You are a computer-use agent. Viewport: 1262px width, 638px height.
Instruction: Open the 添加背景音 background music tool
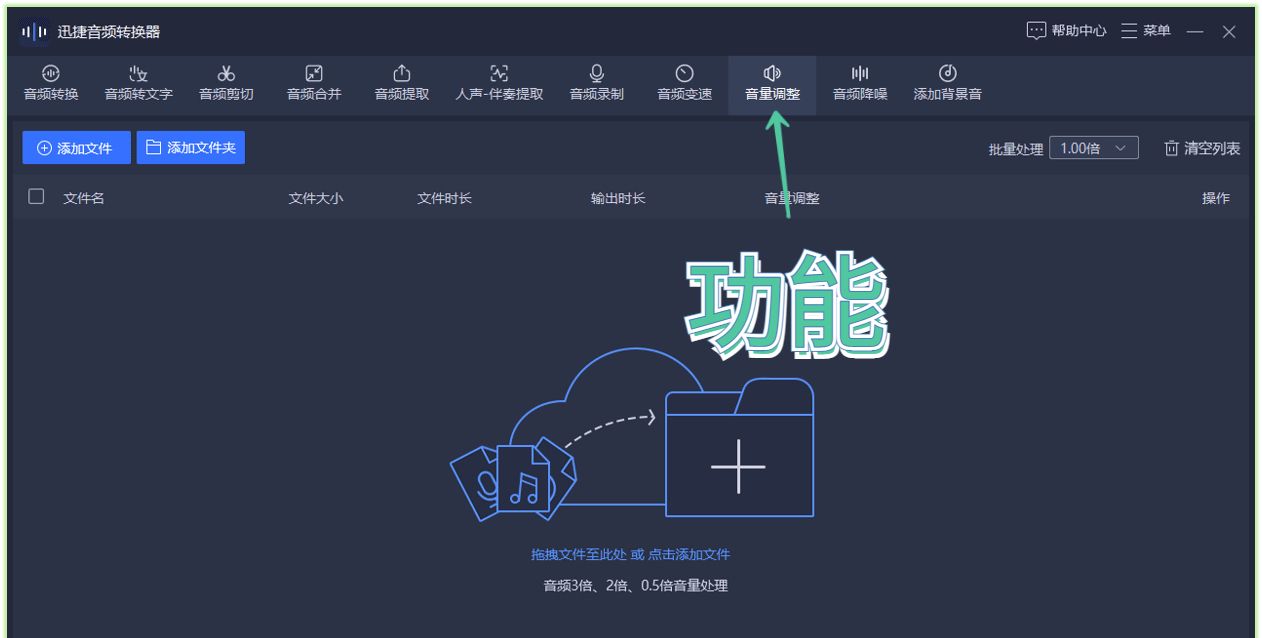pos(948,84)
